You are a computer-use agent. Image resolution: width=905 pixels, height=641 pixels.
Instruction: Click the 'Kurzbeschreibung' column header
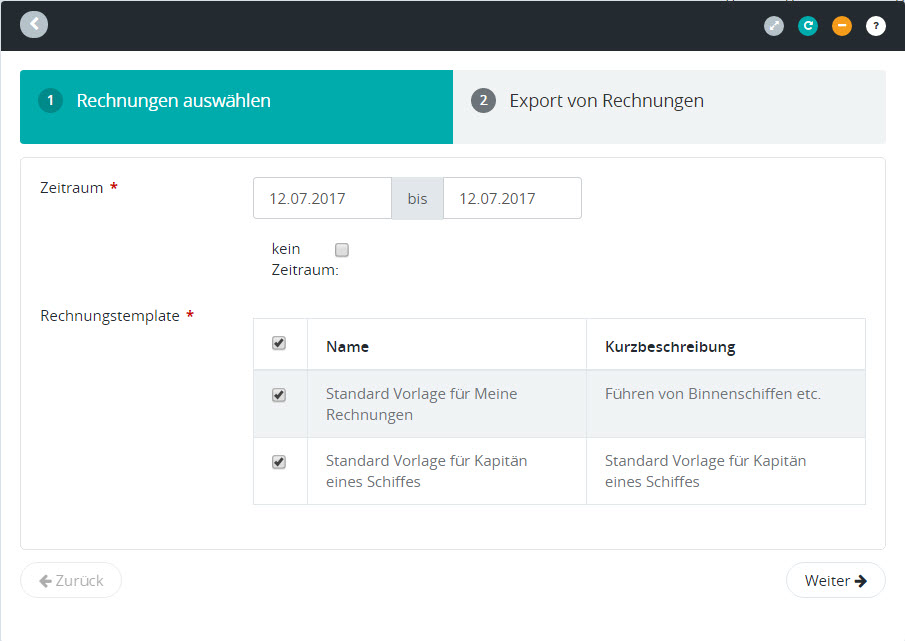[x=670, y=347]
